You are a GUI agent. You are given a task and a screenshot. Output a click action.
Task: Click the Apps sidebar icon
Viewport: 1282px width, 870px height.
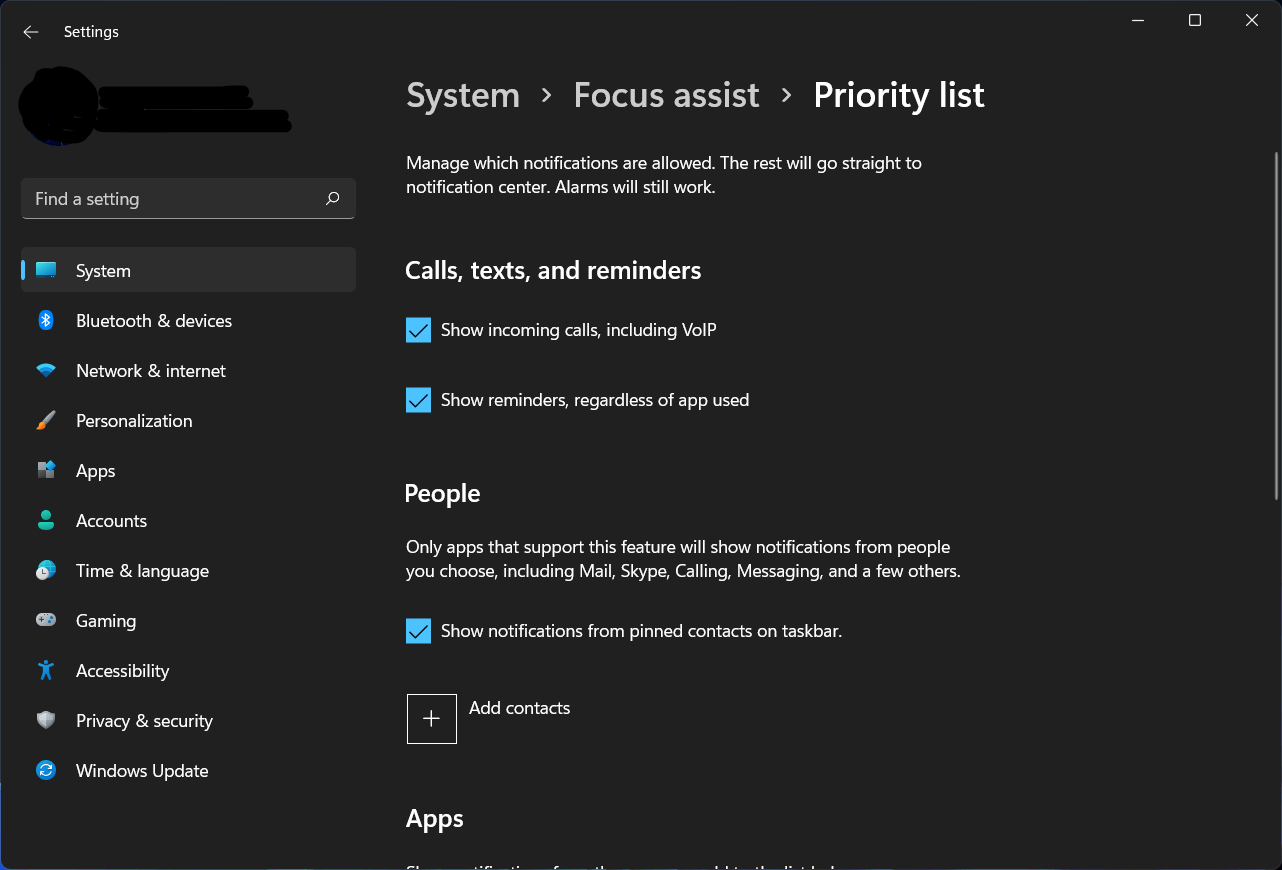46,470
